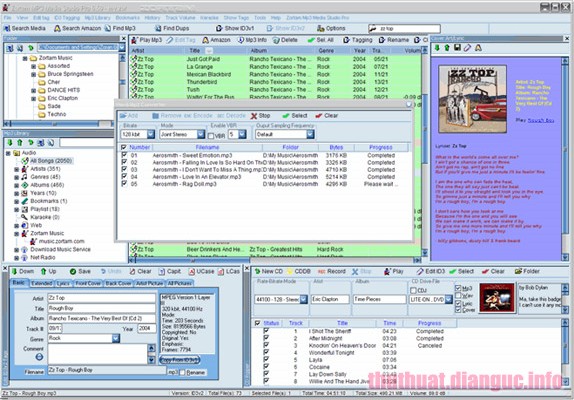This screenshot has height=400, width=574.
Task: Uncheck file 01 Aerosmith - Sweet Emotion.mp3
Action: (124, 155)
